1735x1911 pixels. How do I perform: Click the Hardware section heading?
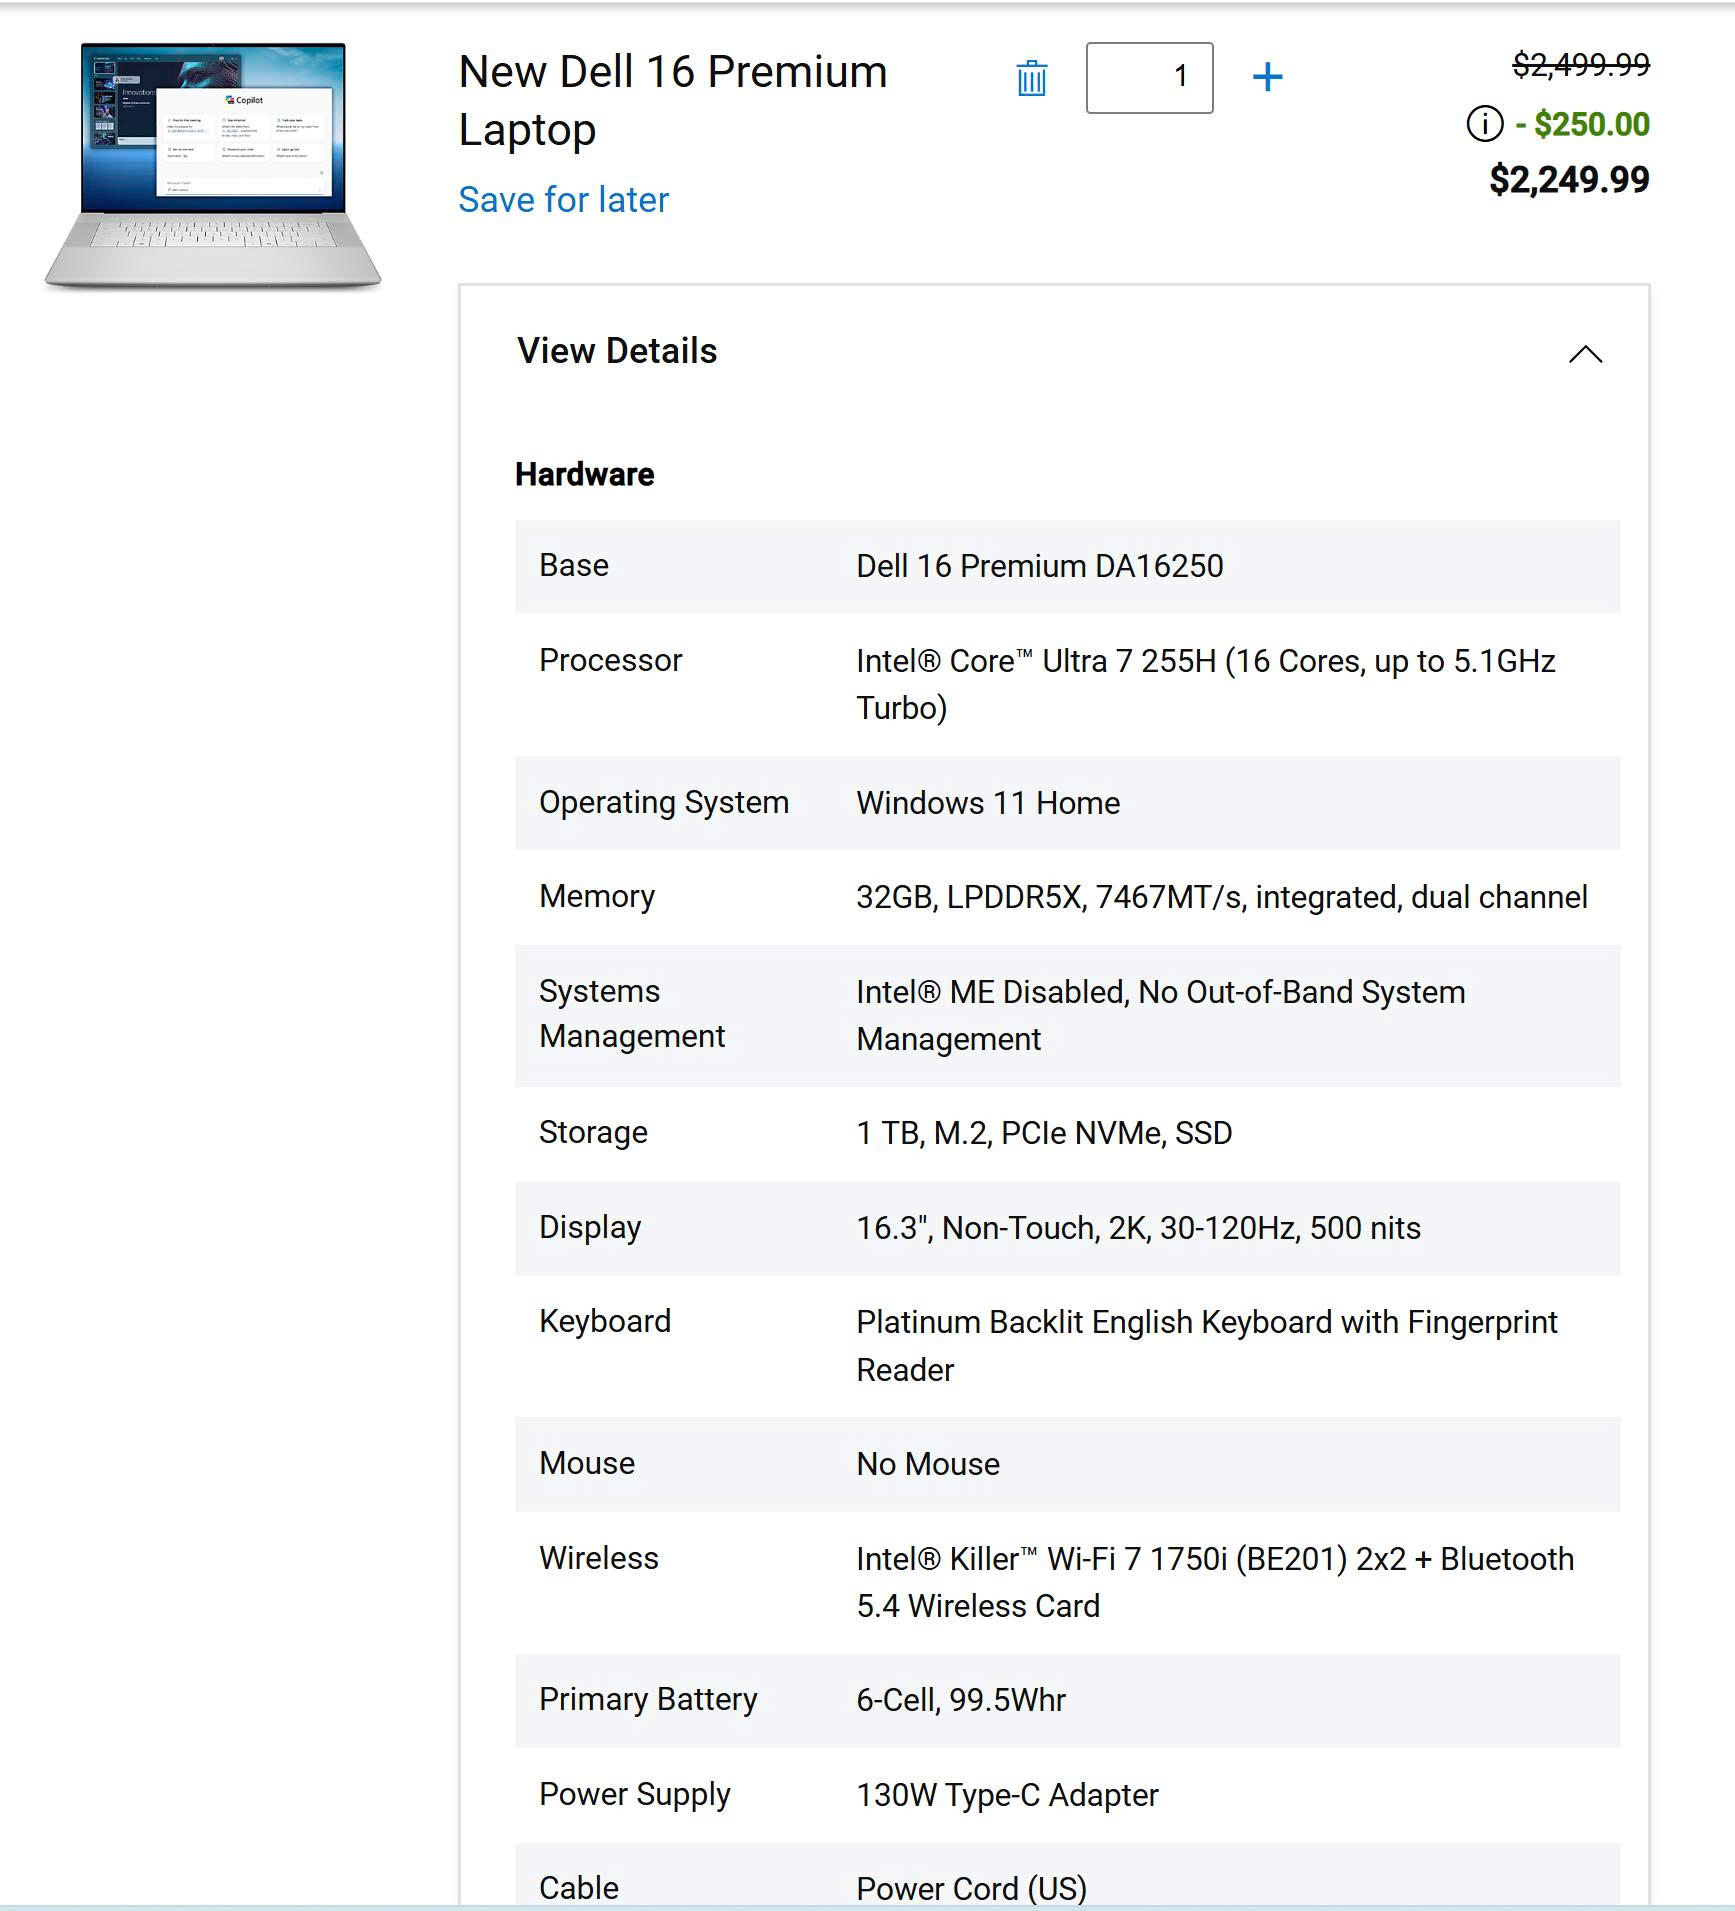tap(584, 474)
